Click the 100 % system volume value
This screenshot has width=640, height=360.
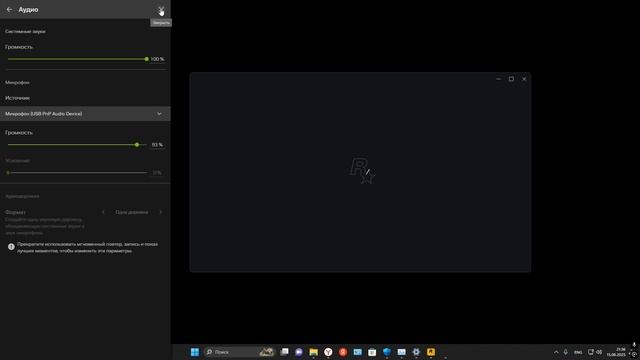pyautogui.click(x=157, y=59)
